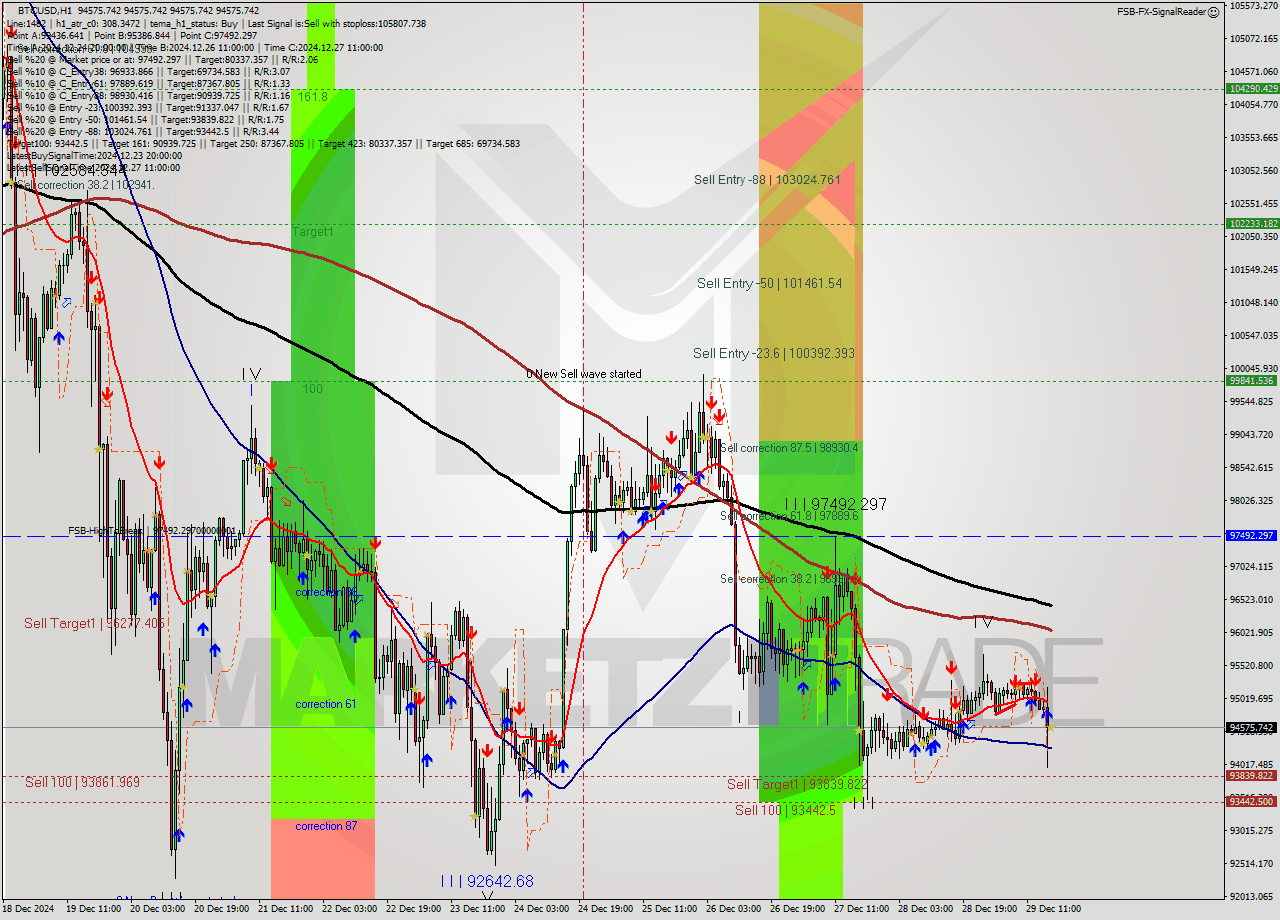Click the '0 New Sell wave started' annotation
This screenshot has width=1280, height=920.
point(584,374)
